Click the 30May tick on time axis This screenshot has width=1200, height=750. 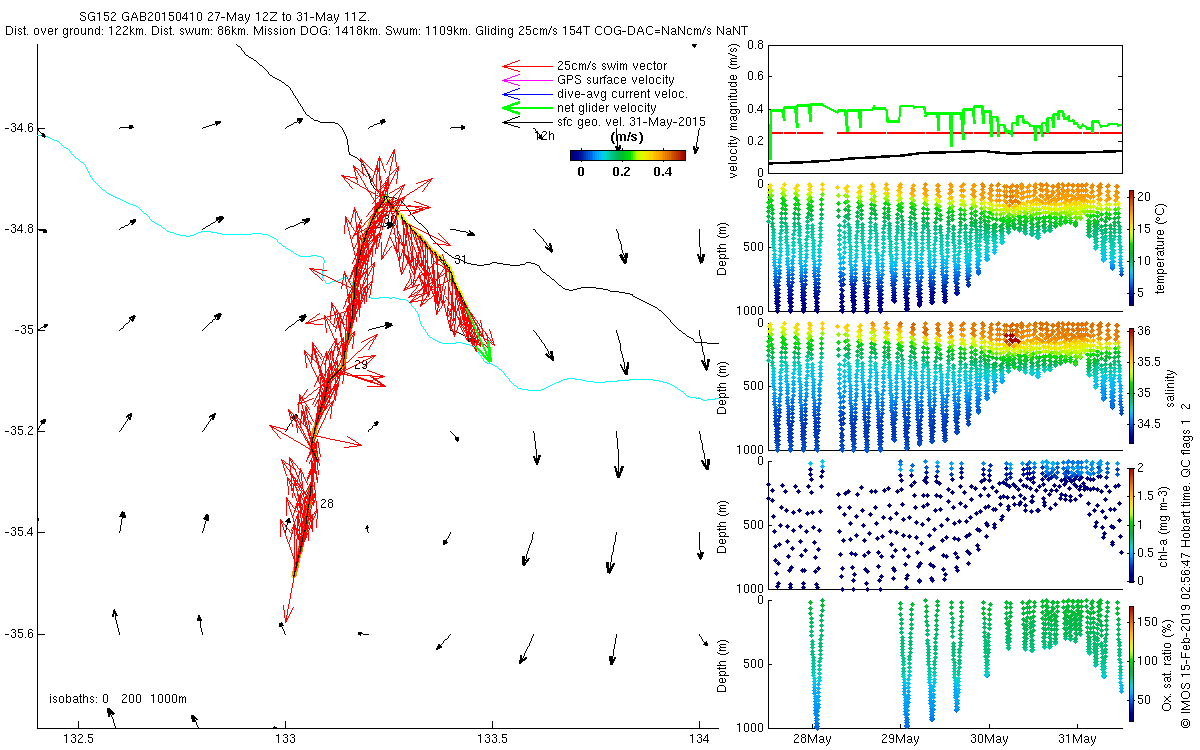tap(989, 739)
